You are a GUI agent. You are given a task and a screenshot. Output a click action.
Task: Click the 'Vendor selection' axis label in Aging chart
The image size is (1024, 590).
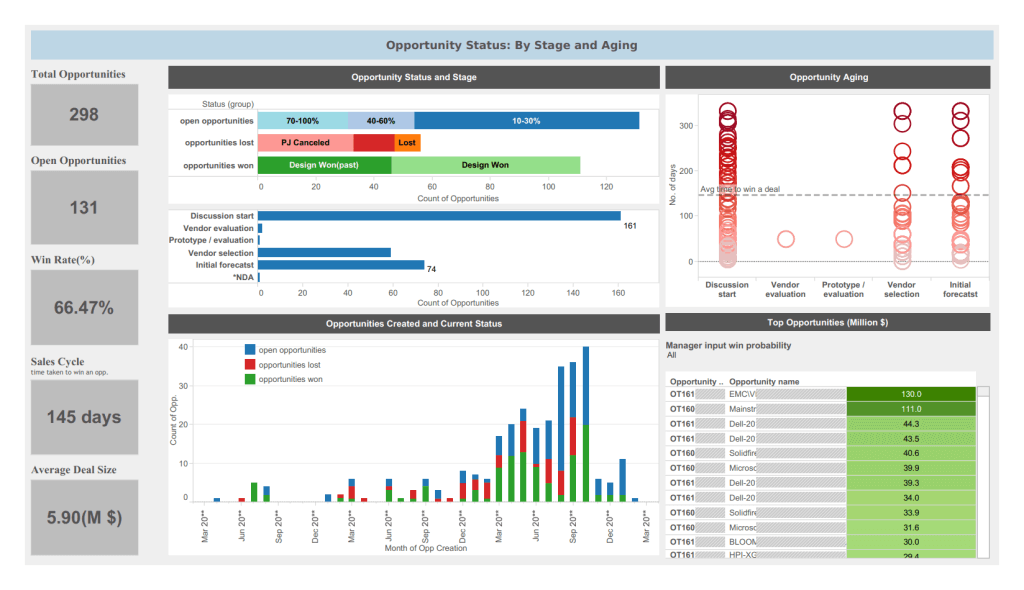(902, 289)
